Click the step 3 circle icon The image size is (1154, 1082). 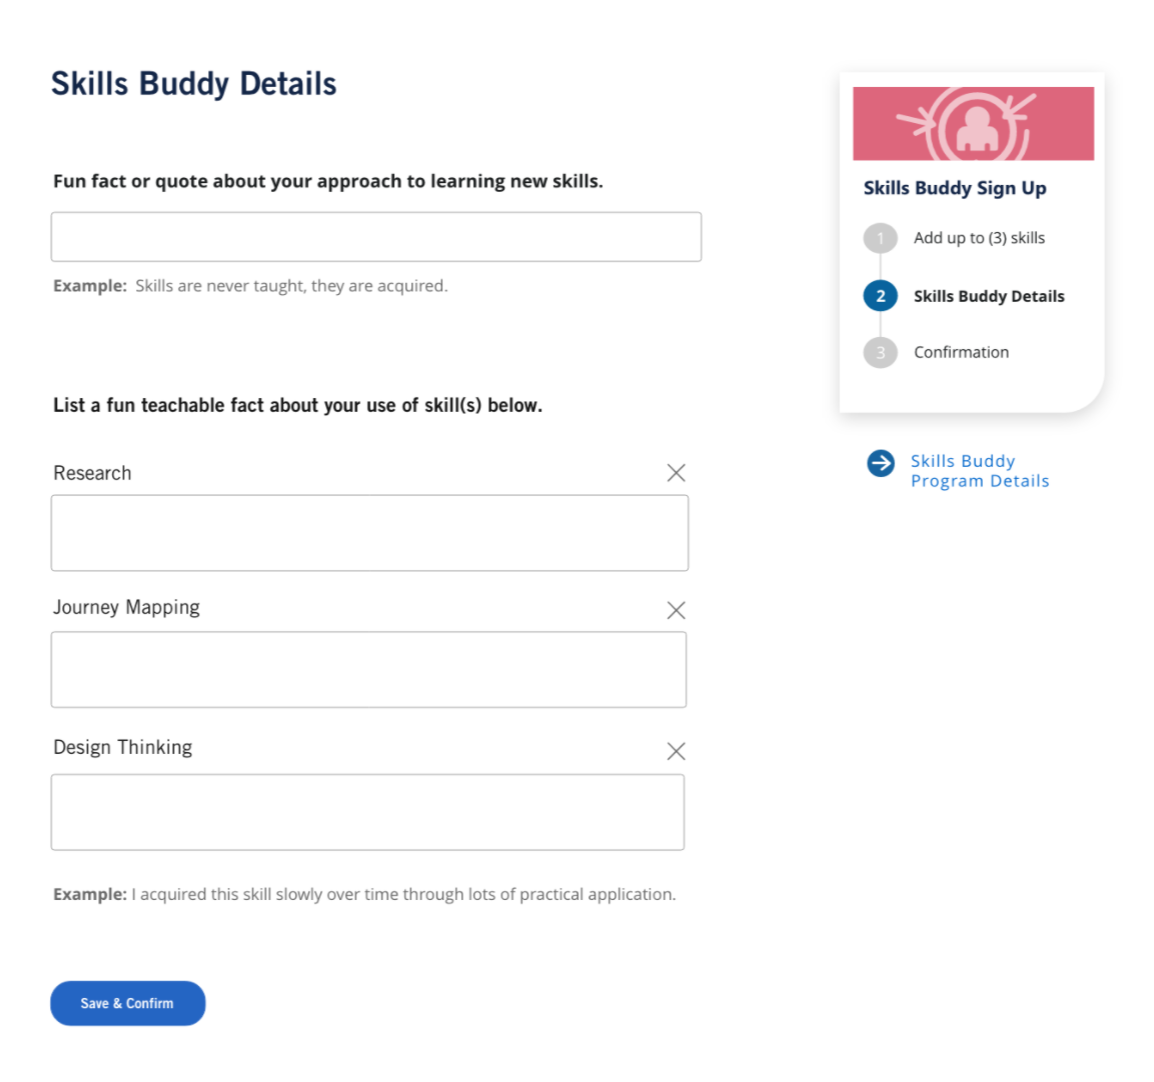click(x=880, y=353)
